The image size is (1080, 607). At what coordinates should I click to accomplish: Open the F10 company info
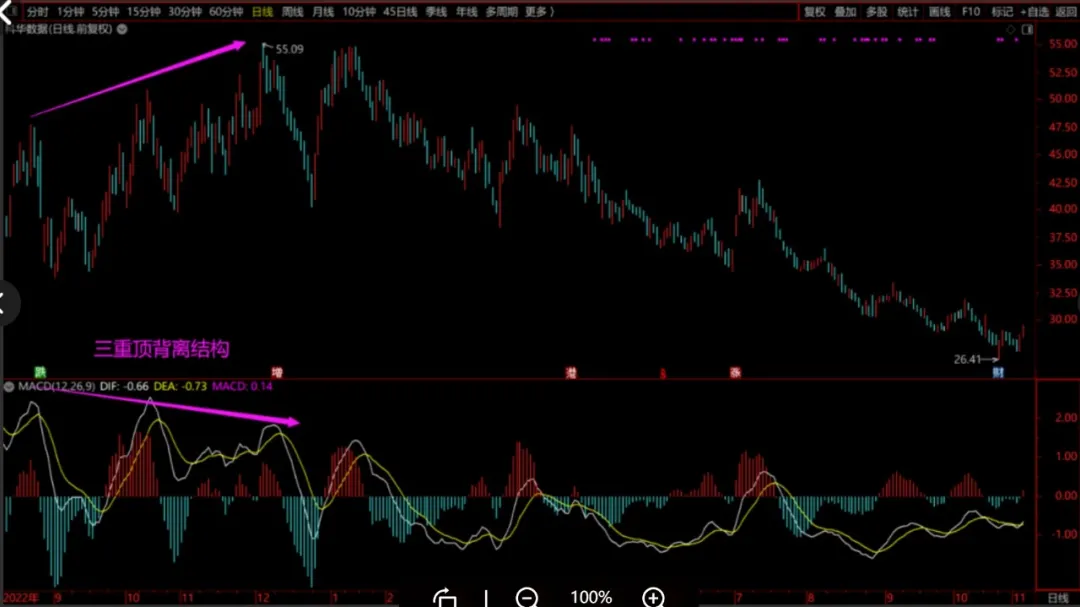(x=970, y=12)
